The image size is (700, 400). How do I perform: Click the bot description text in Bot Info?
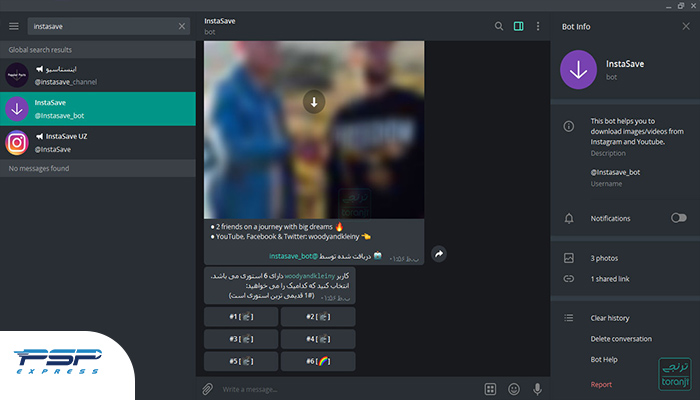(637, 131)
